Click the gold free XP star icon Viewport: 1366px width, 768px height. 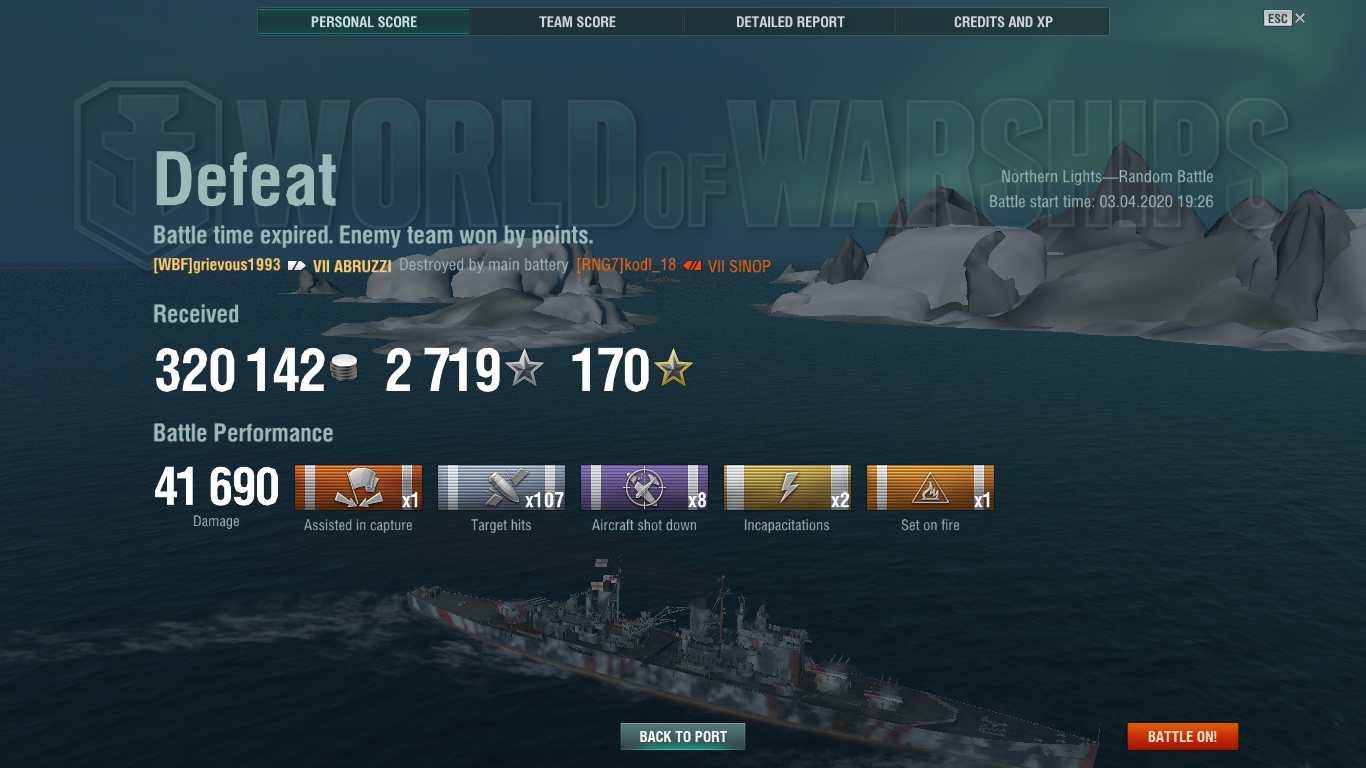click(673, 370)
